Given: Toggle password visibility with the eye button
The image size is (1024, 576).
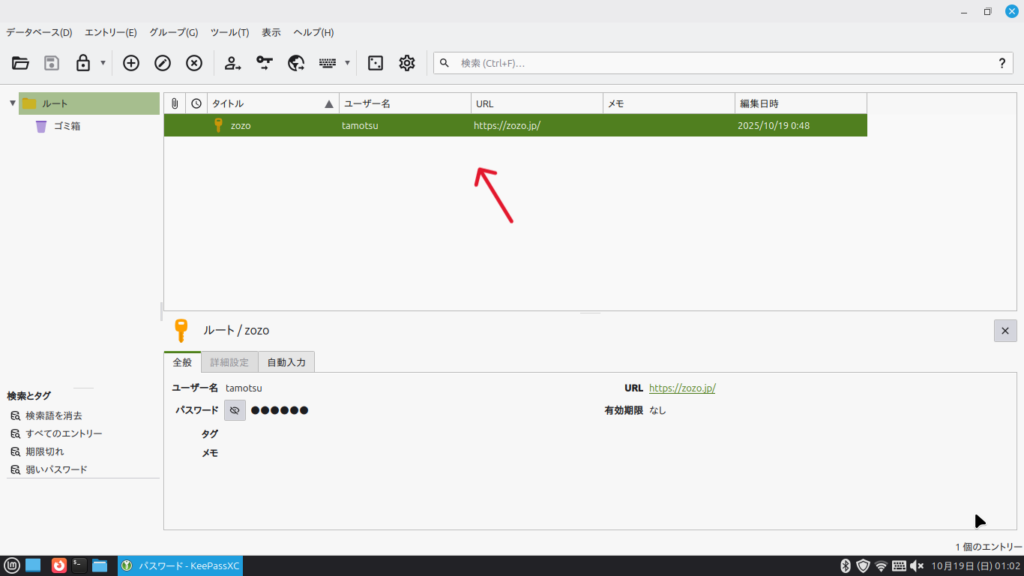Looking at the screenshot, I should [x=235, y=410].
